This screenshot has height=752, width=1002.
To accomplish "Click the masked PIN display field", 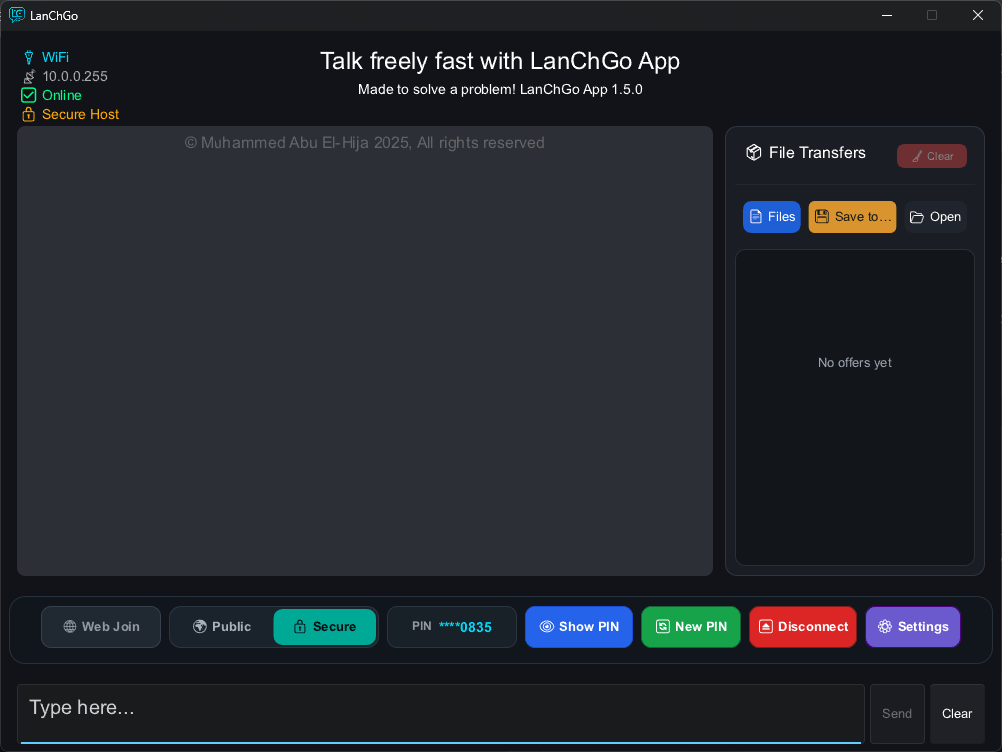I will pyautogui.click(x=452, y=627).
